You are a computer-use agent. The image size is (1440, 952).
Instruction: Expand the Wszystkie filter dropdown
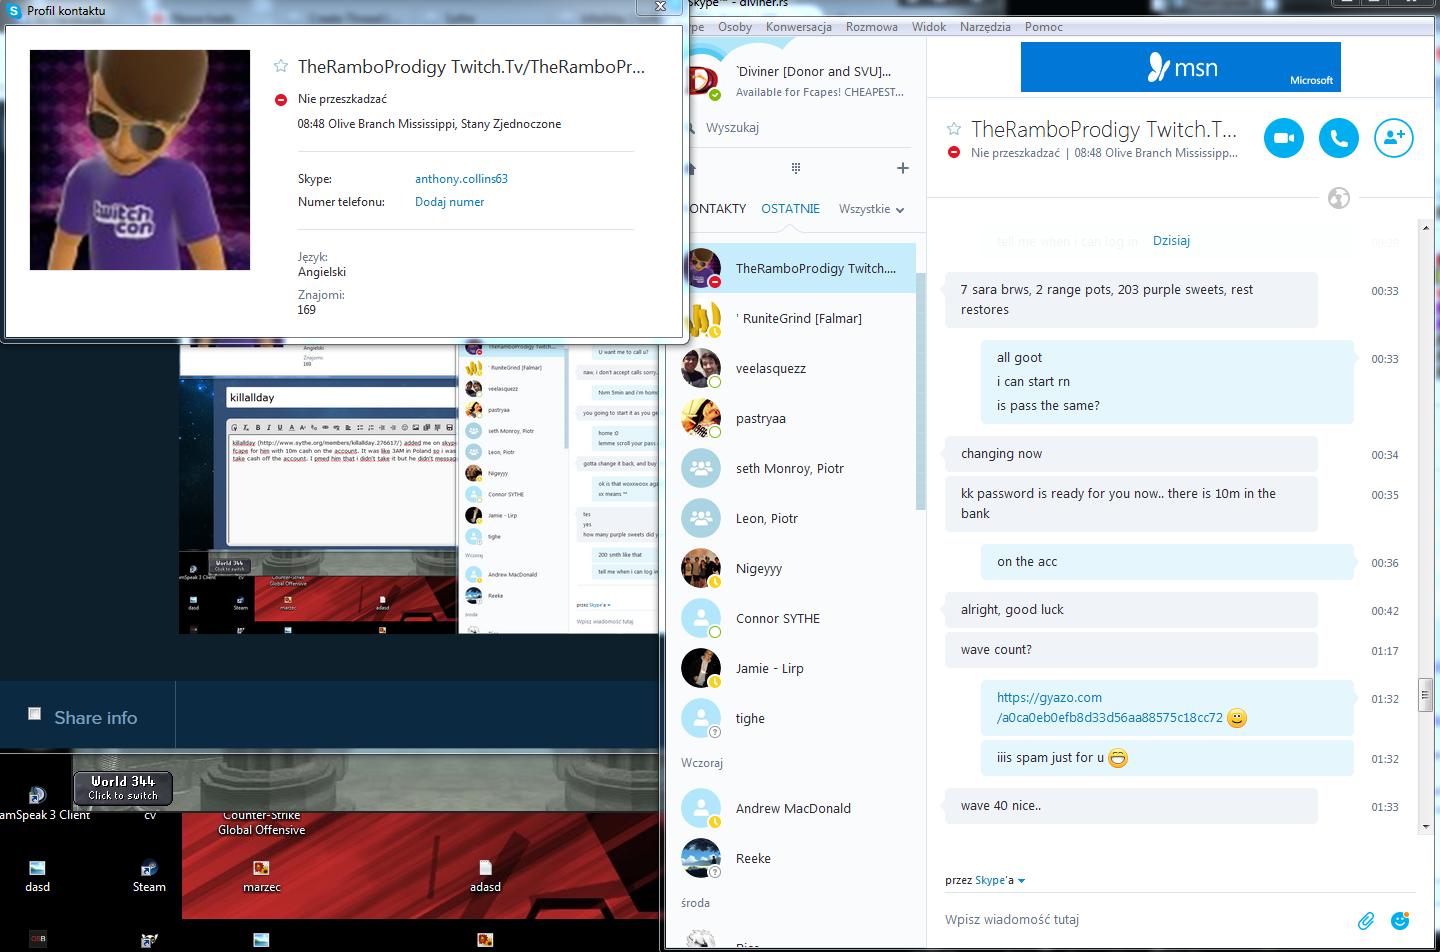(872, 209)
